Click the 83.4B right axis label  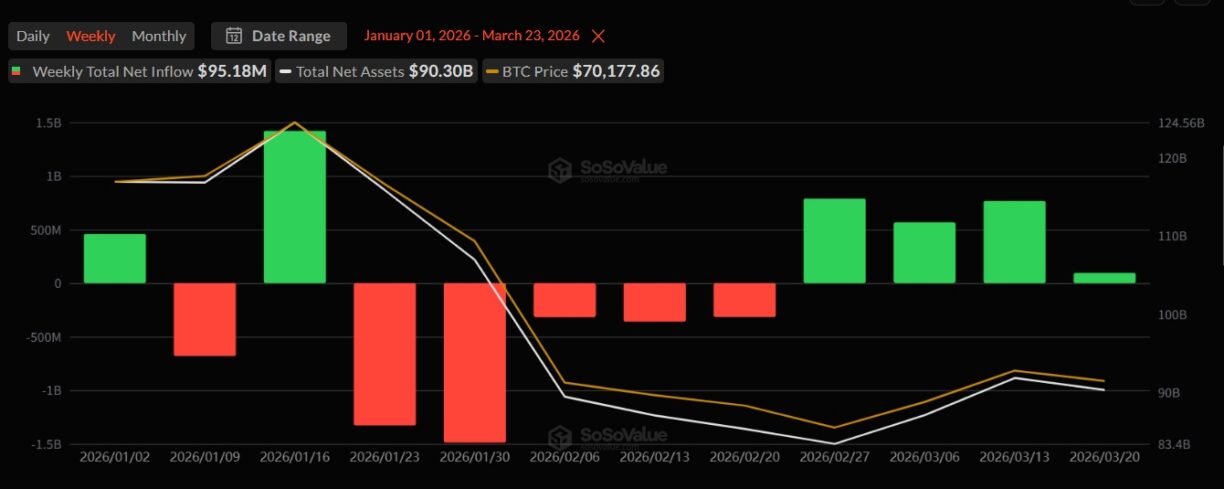pyautogui.click(x=1174, y=443)
